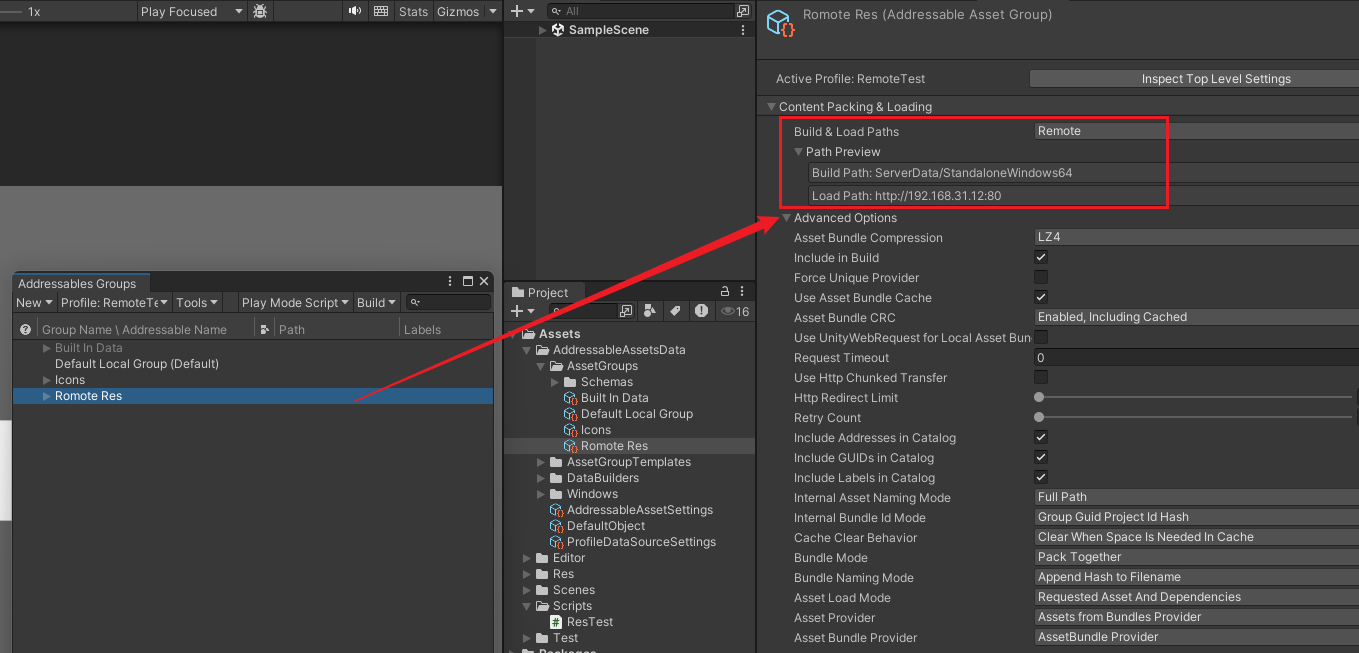Click the Search by Label tag icon
The height and width of the screenshot is (653, 1359).
[675, 312]
